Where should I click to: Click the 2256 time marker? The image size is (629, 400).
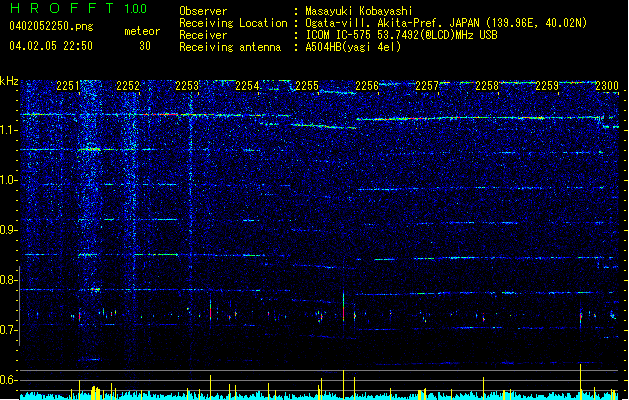pyautogui.click(x=367, y=86)
